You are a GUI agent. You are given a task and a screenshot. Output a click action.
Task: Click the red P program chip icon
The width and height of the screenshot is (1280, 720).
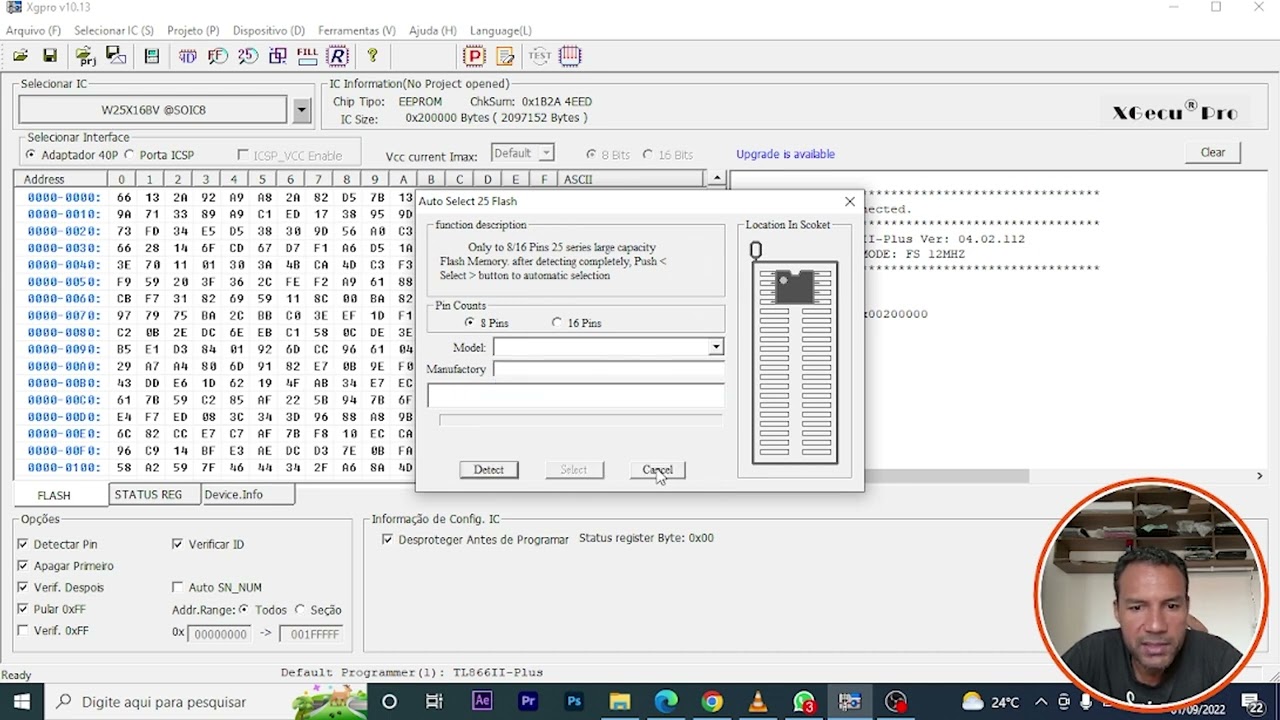475,56
